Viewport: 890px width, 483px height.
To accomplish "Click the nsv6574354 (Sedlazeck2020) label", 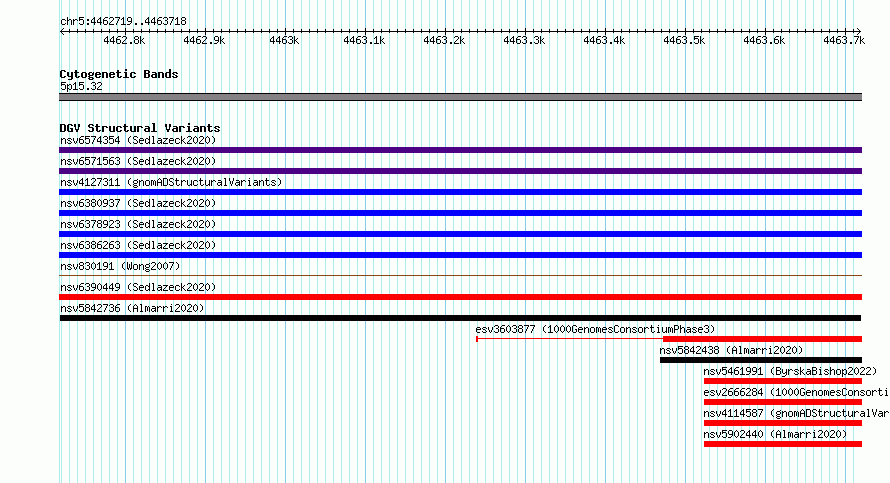I will click(138, 140).
